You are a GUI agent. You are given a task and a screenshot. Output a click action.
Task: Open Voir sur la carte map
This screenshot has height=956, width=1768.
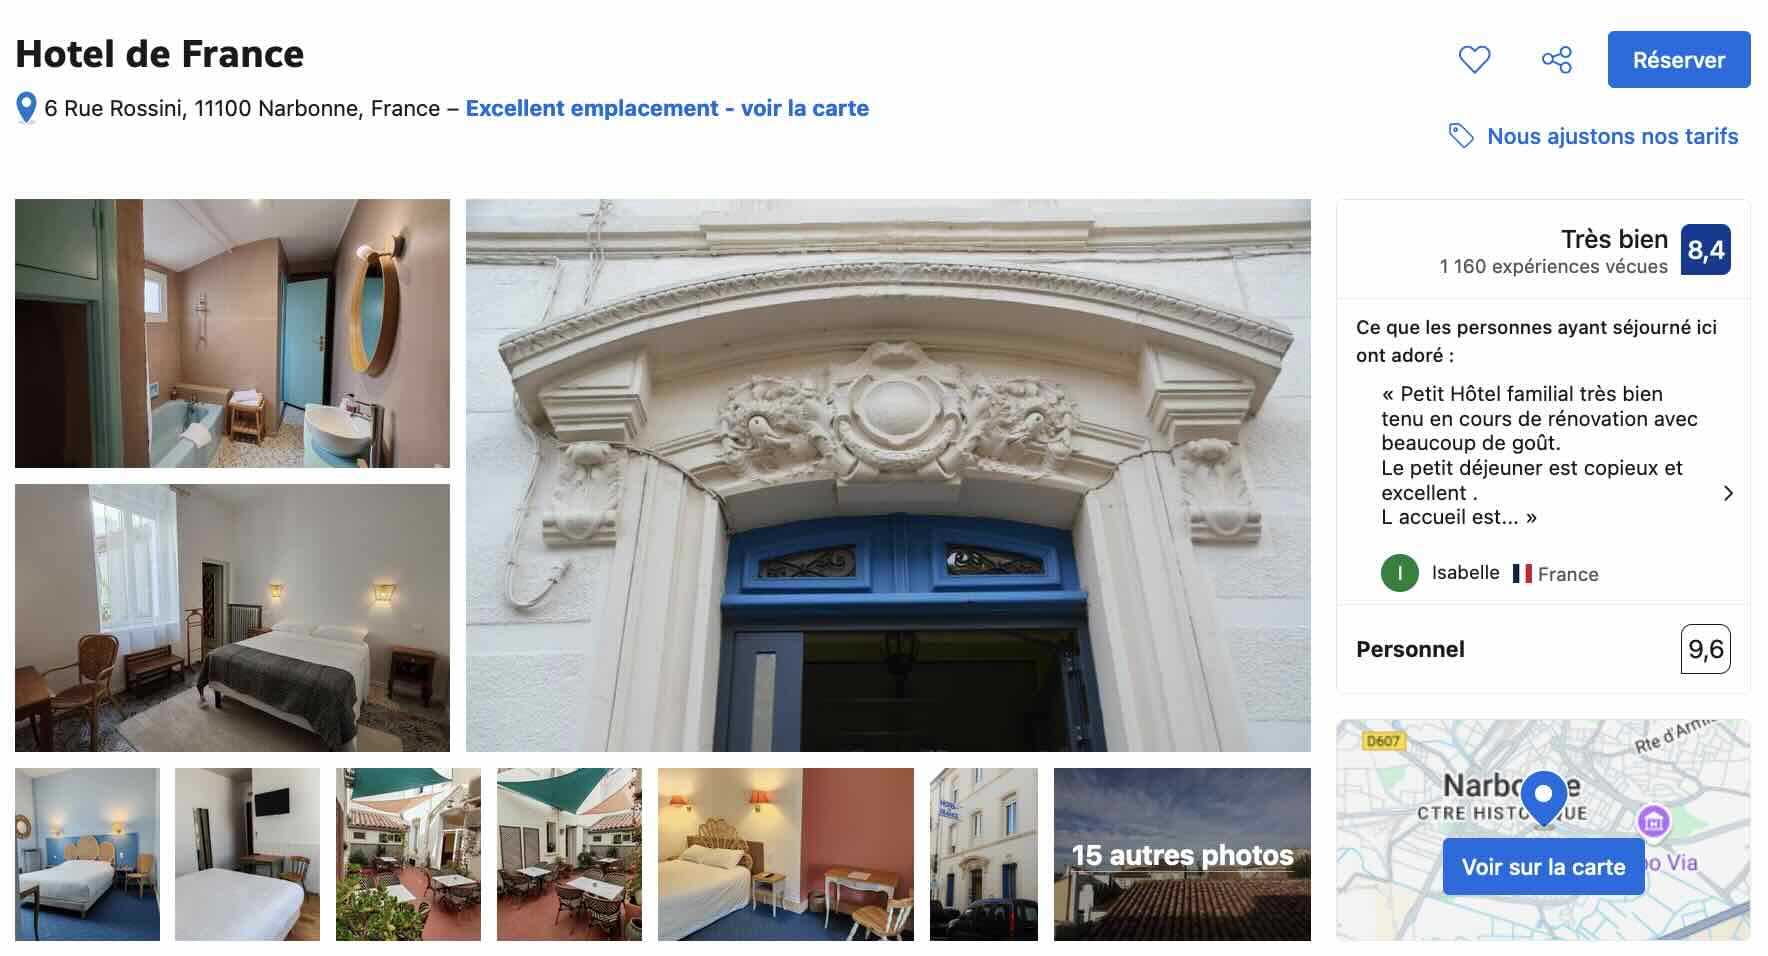point(1543,867)
